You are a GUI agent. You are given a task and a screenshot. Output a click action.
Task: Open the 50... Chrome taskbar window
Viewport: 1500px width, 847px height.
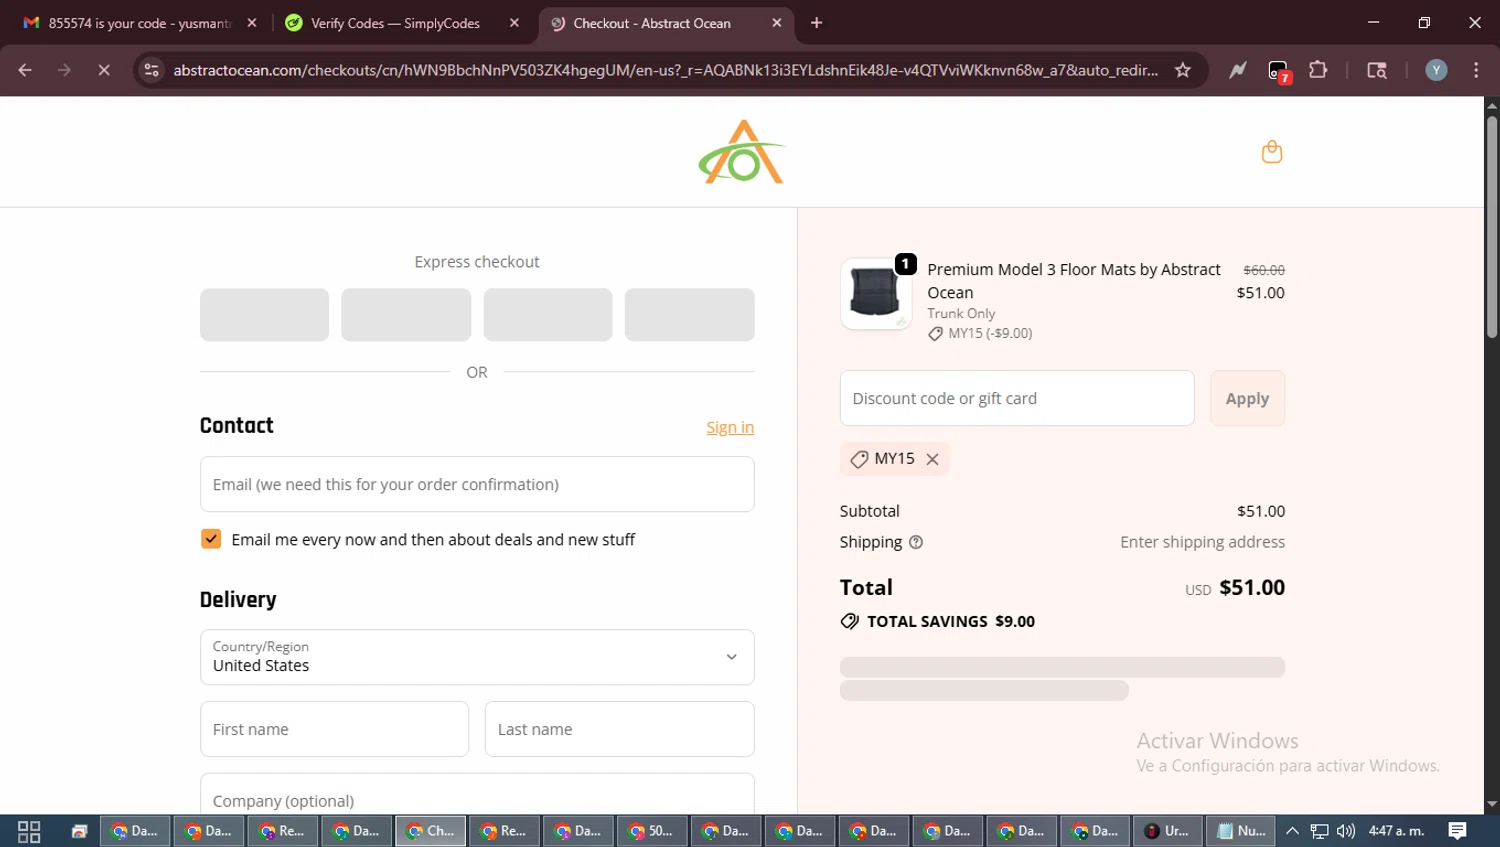click(x=650, y=831)
